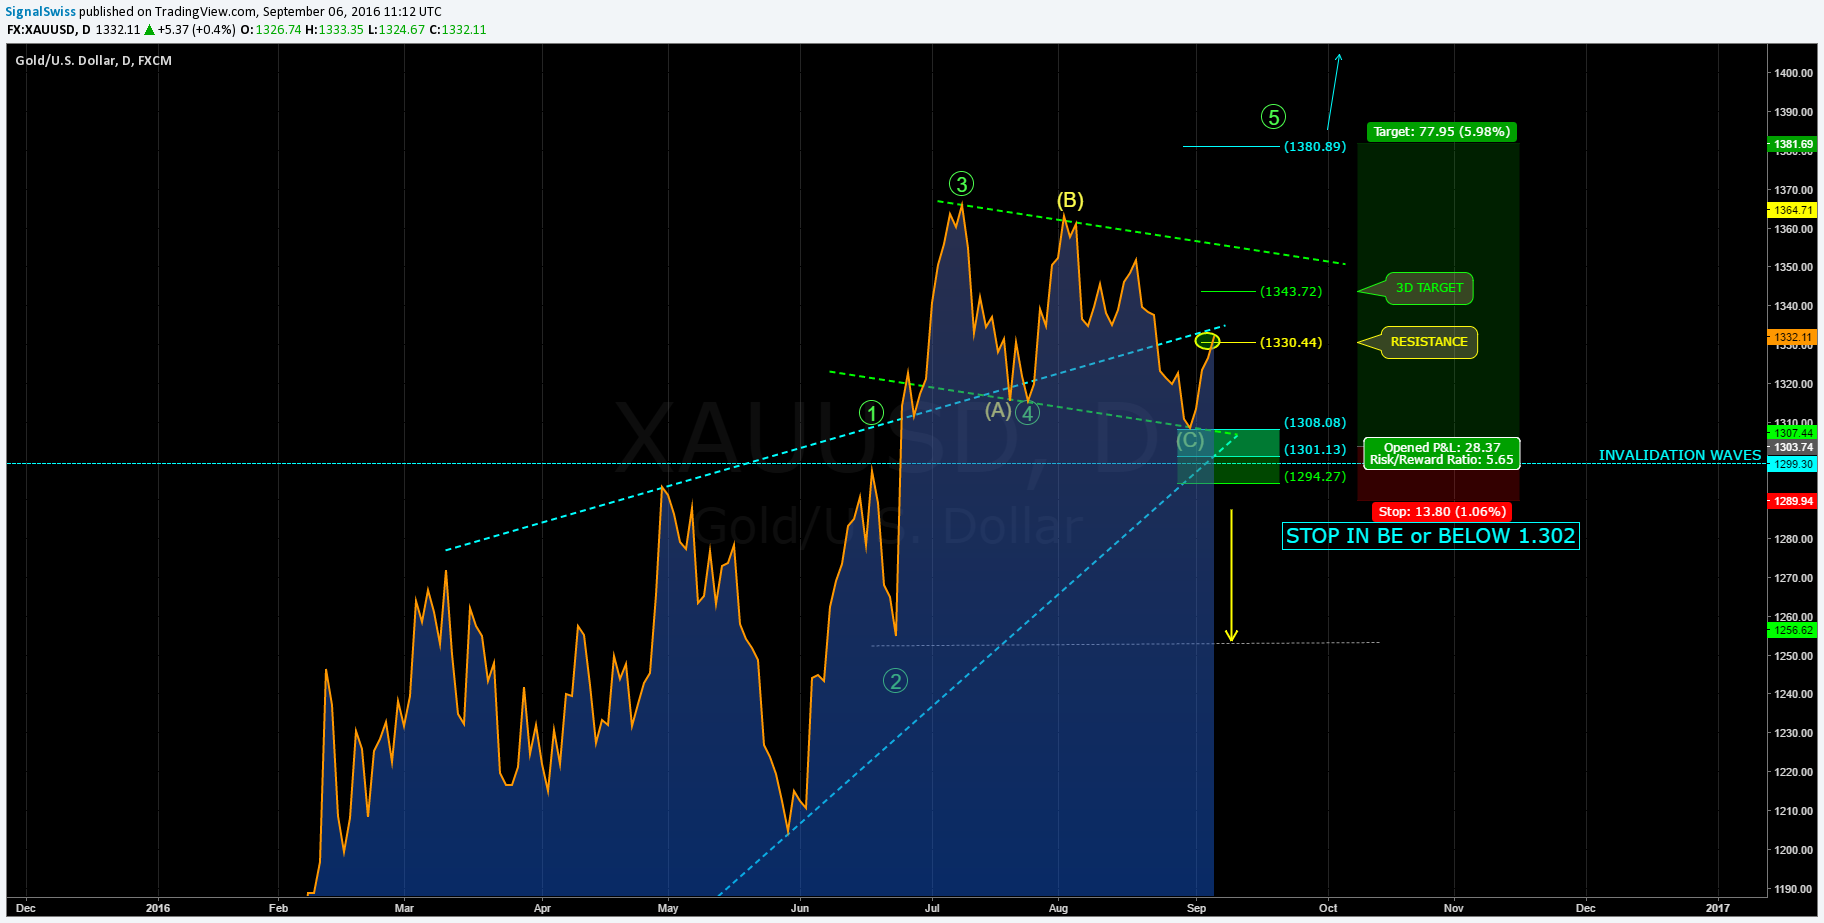Click the O:1326.74 open value
The width and height of the screenshot is (1824, 923).
(271, 30)
